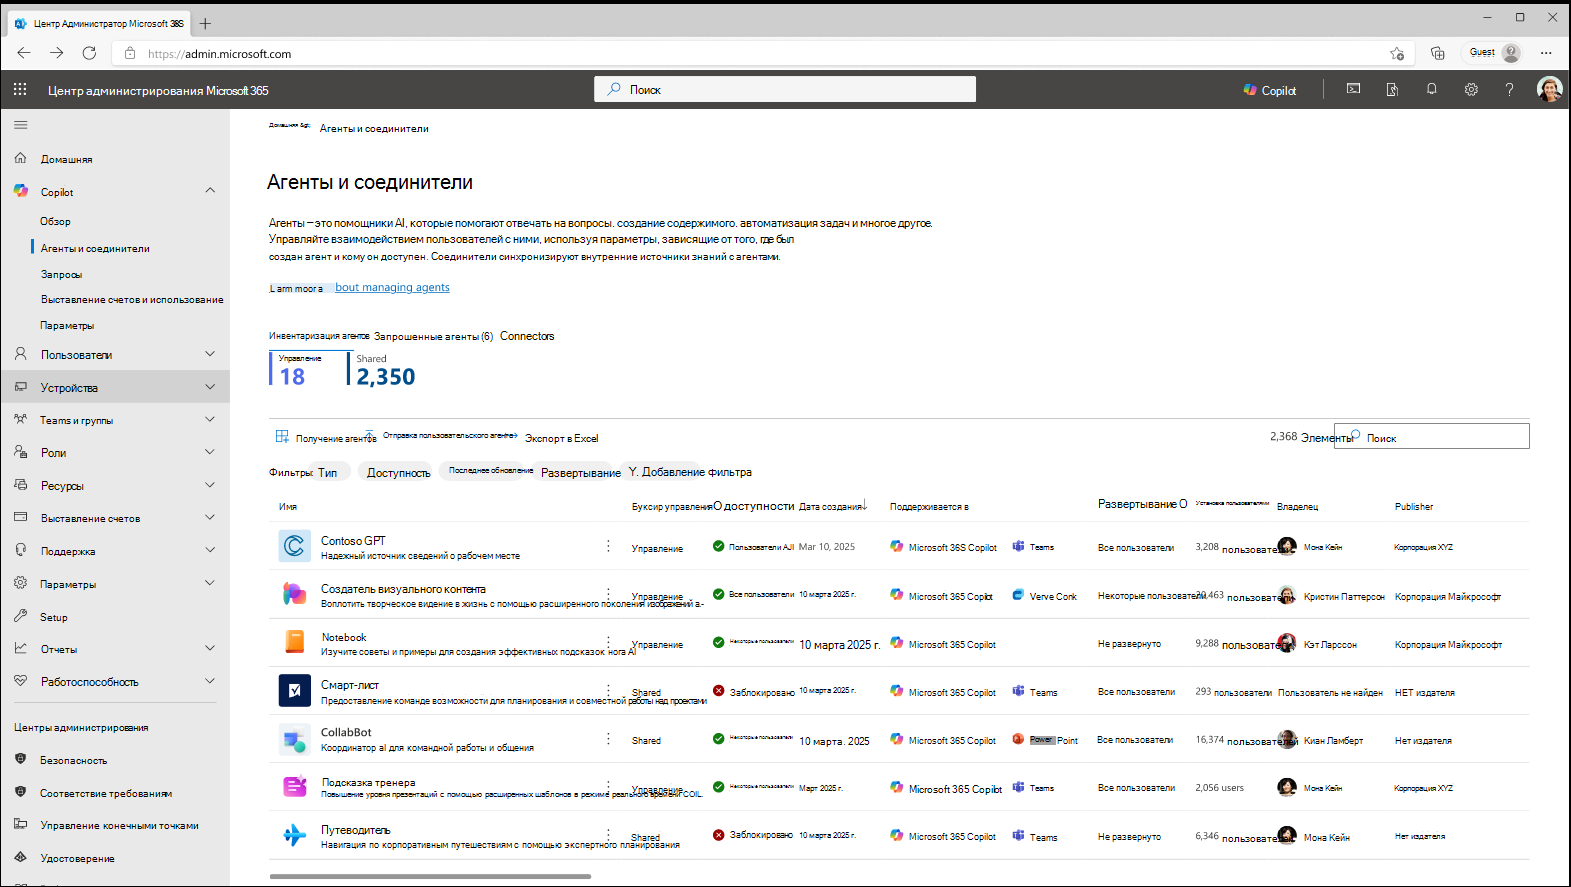The height and width of the screenshot is (887, 1571).
Task: Click the horizontal scrollbar under table
Action: 430,876
